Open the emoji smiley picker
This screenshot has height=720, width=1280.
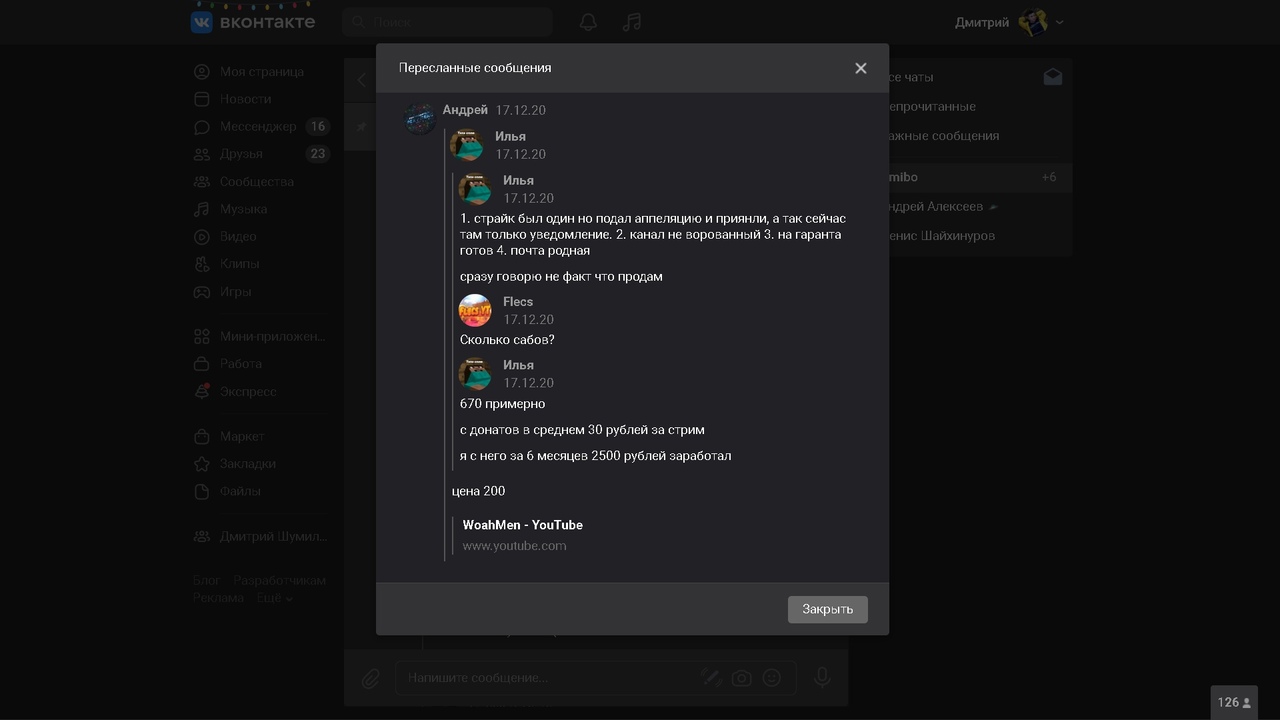[x=771, y=677]
